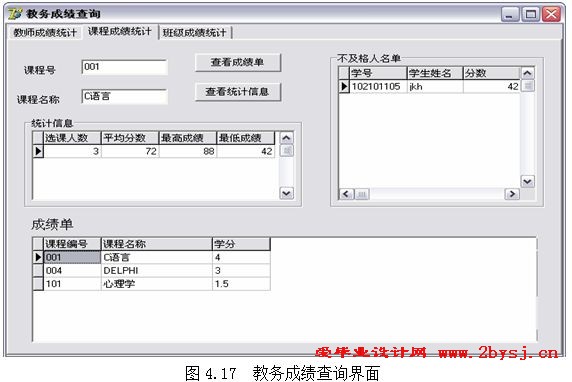The width and height of the screenshot is (572, 382).
Task: Click the 学分 column header
Action: 241,244
